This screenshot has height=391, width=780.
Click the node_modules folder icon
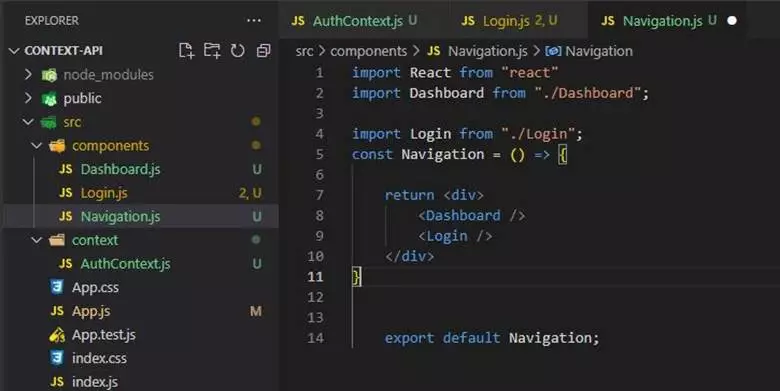(x=49, y=75)
